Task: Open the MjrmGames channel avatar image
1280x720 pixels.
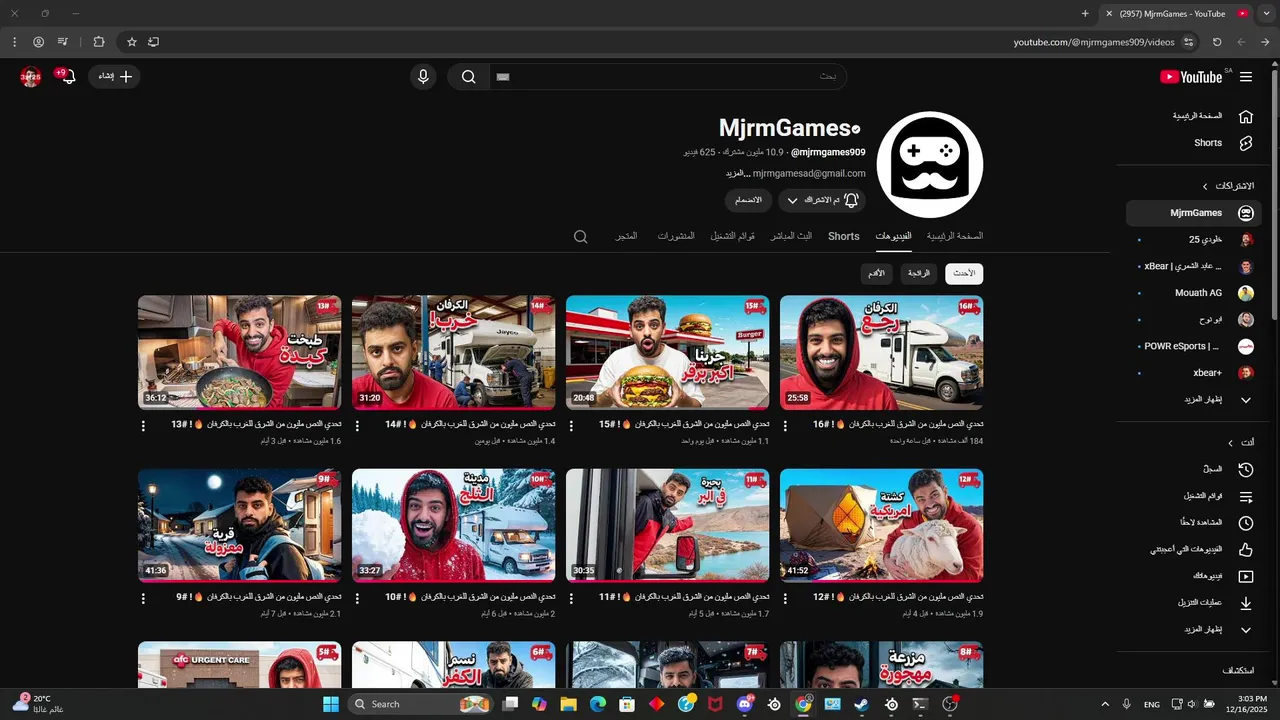Action: [x=930, y=165]
